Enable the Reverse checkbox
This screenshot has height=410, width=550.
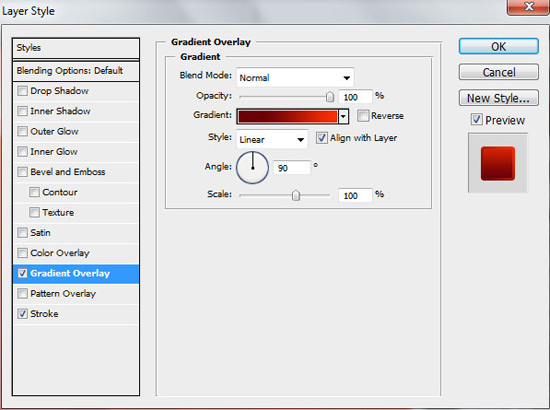coord(363,115)
